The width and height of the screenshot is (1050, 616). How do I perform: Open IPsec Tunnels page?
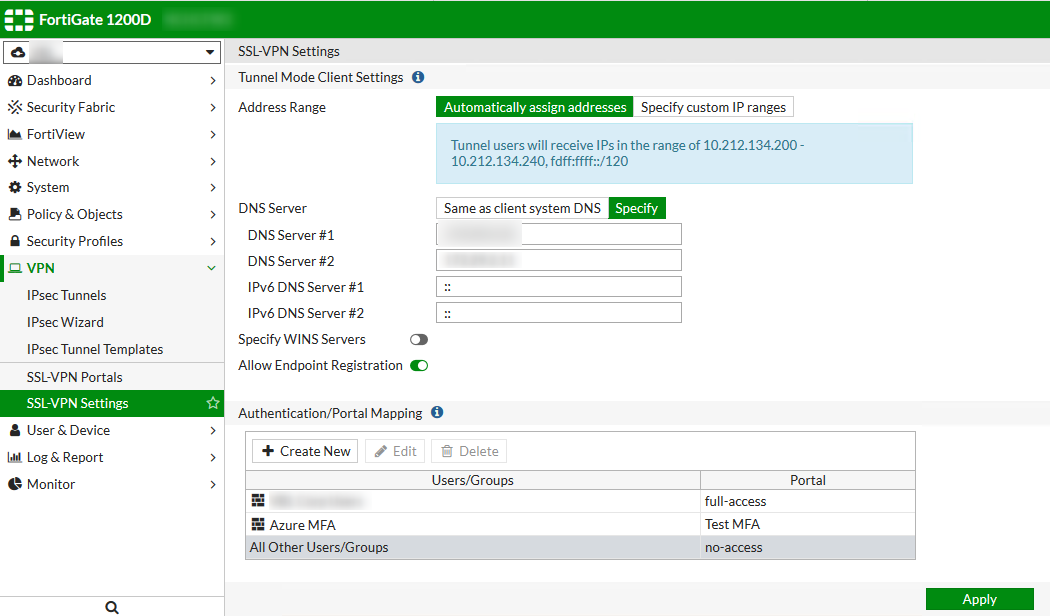click(112, 295)
